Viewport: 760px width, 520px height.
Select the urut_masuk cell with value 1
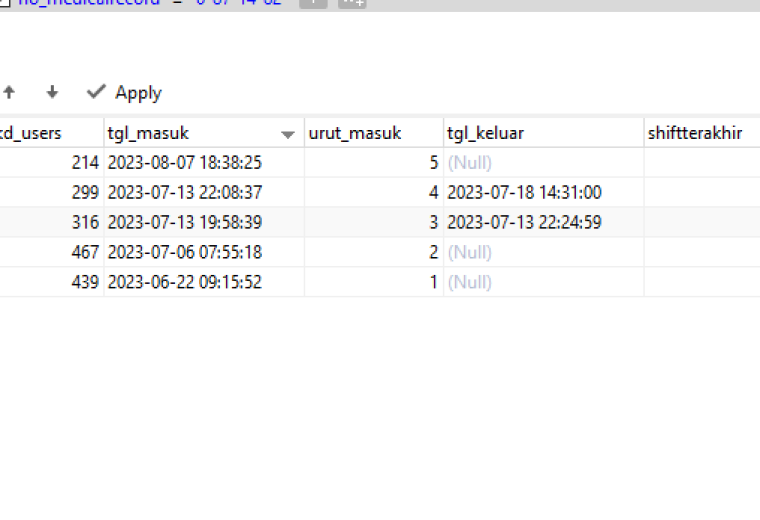(374, 282)
